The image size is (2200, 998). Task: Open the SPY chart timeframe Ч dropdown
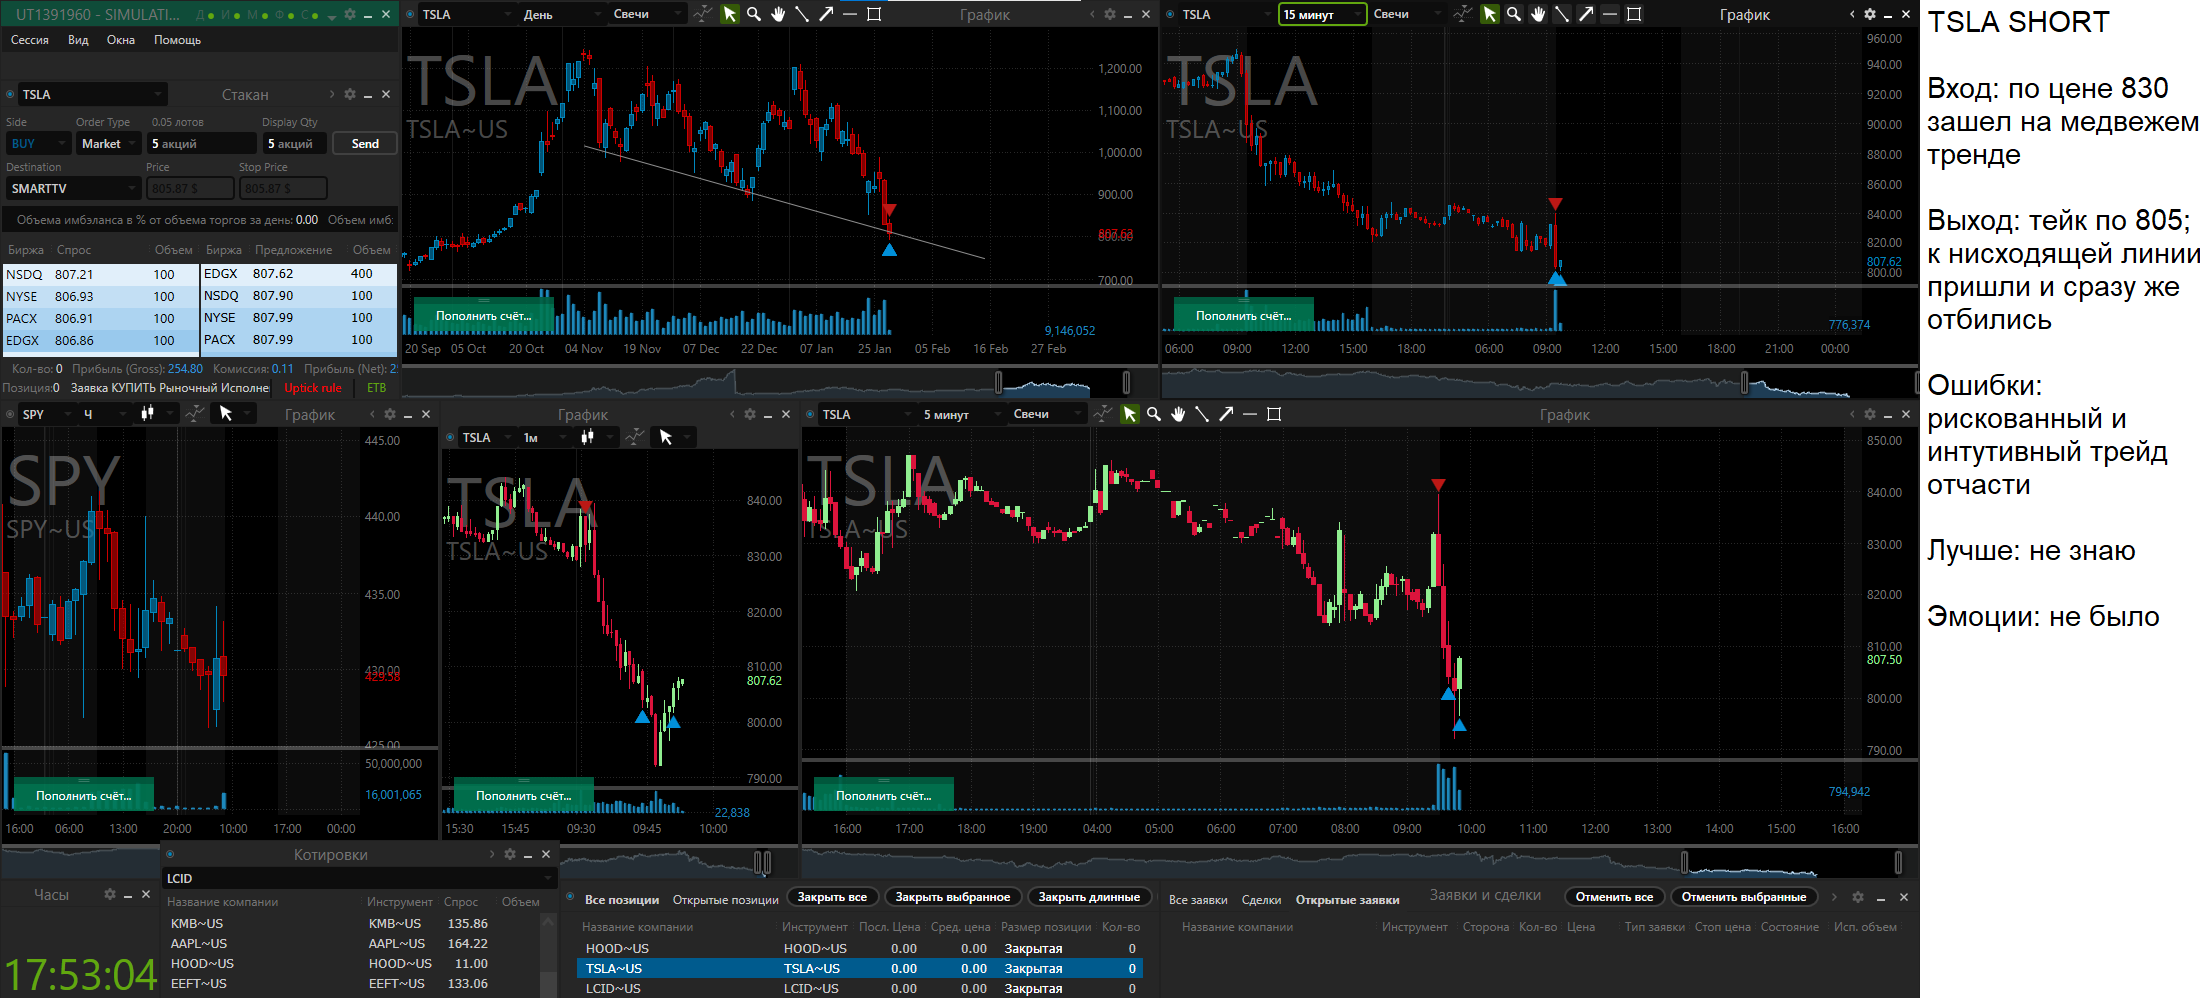pos(105,414)
